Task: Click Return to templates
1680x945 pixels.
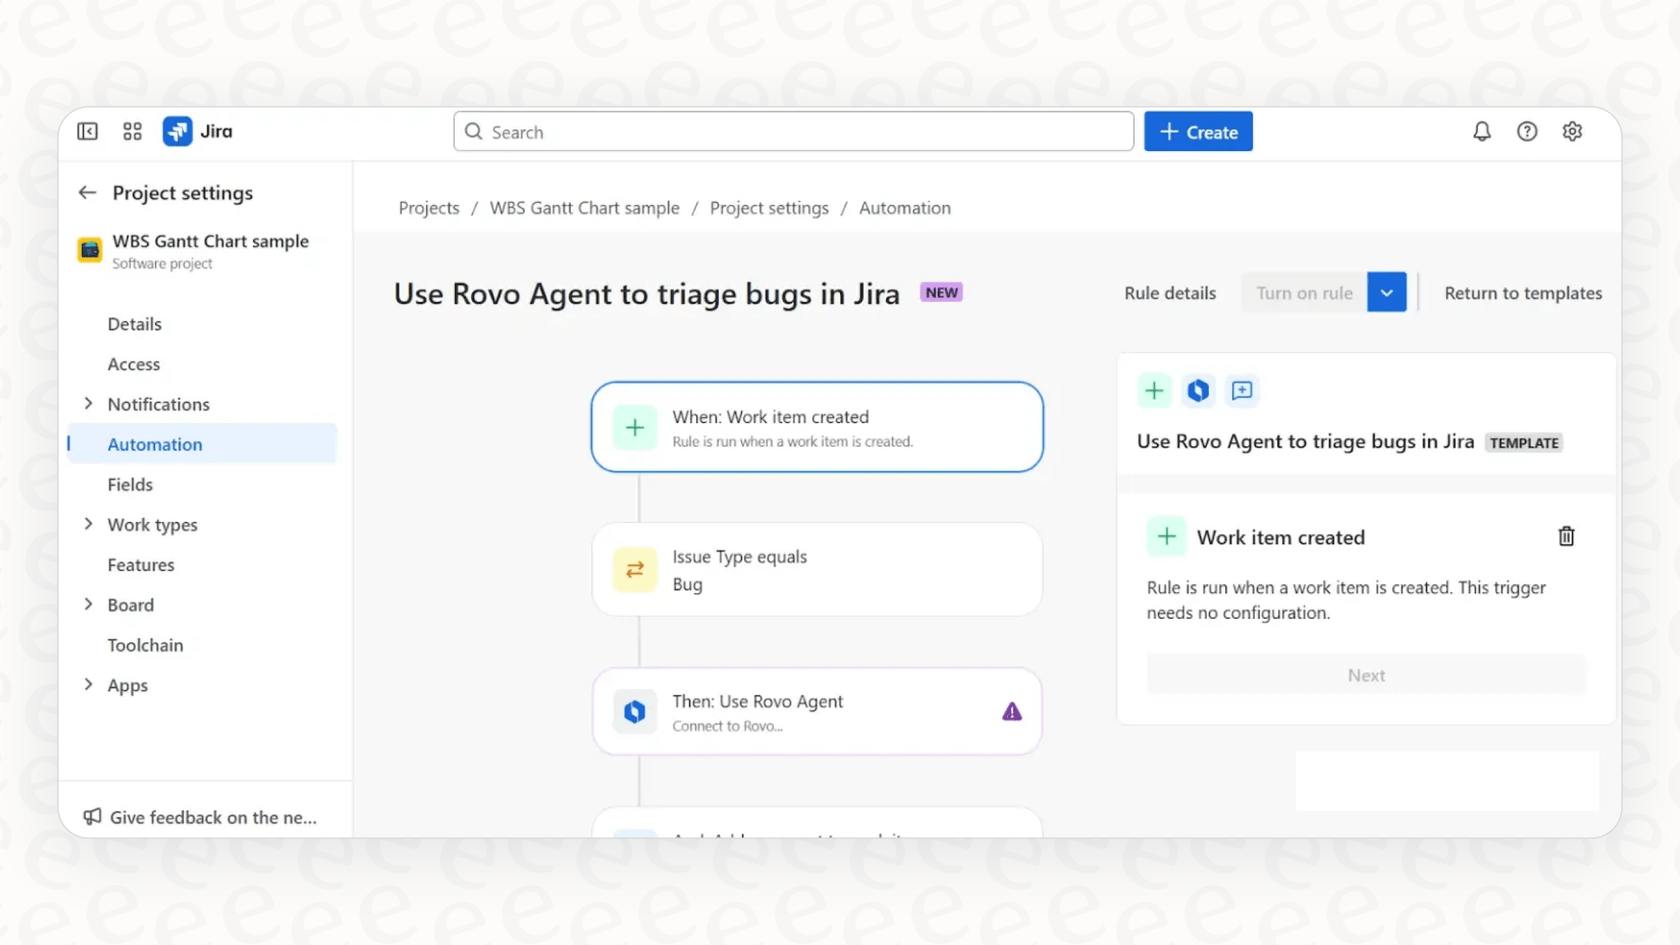Action: pos(1523,293)
